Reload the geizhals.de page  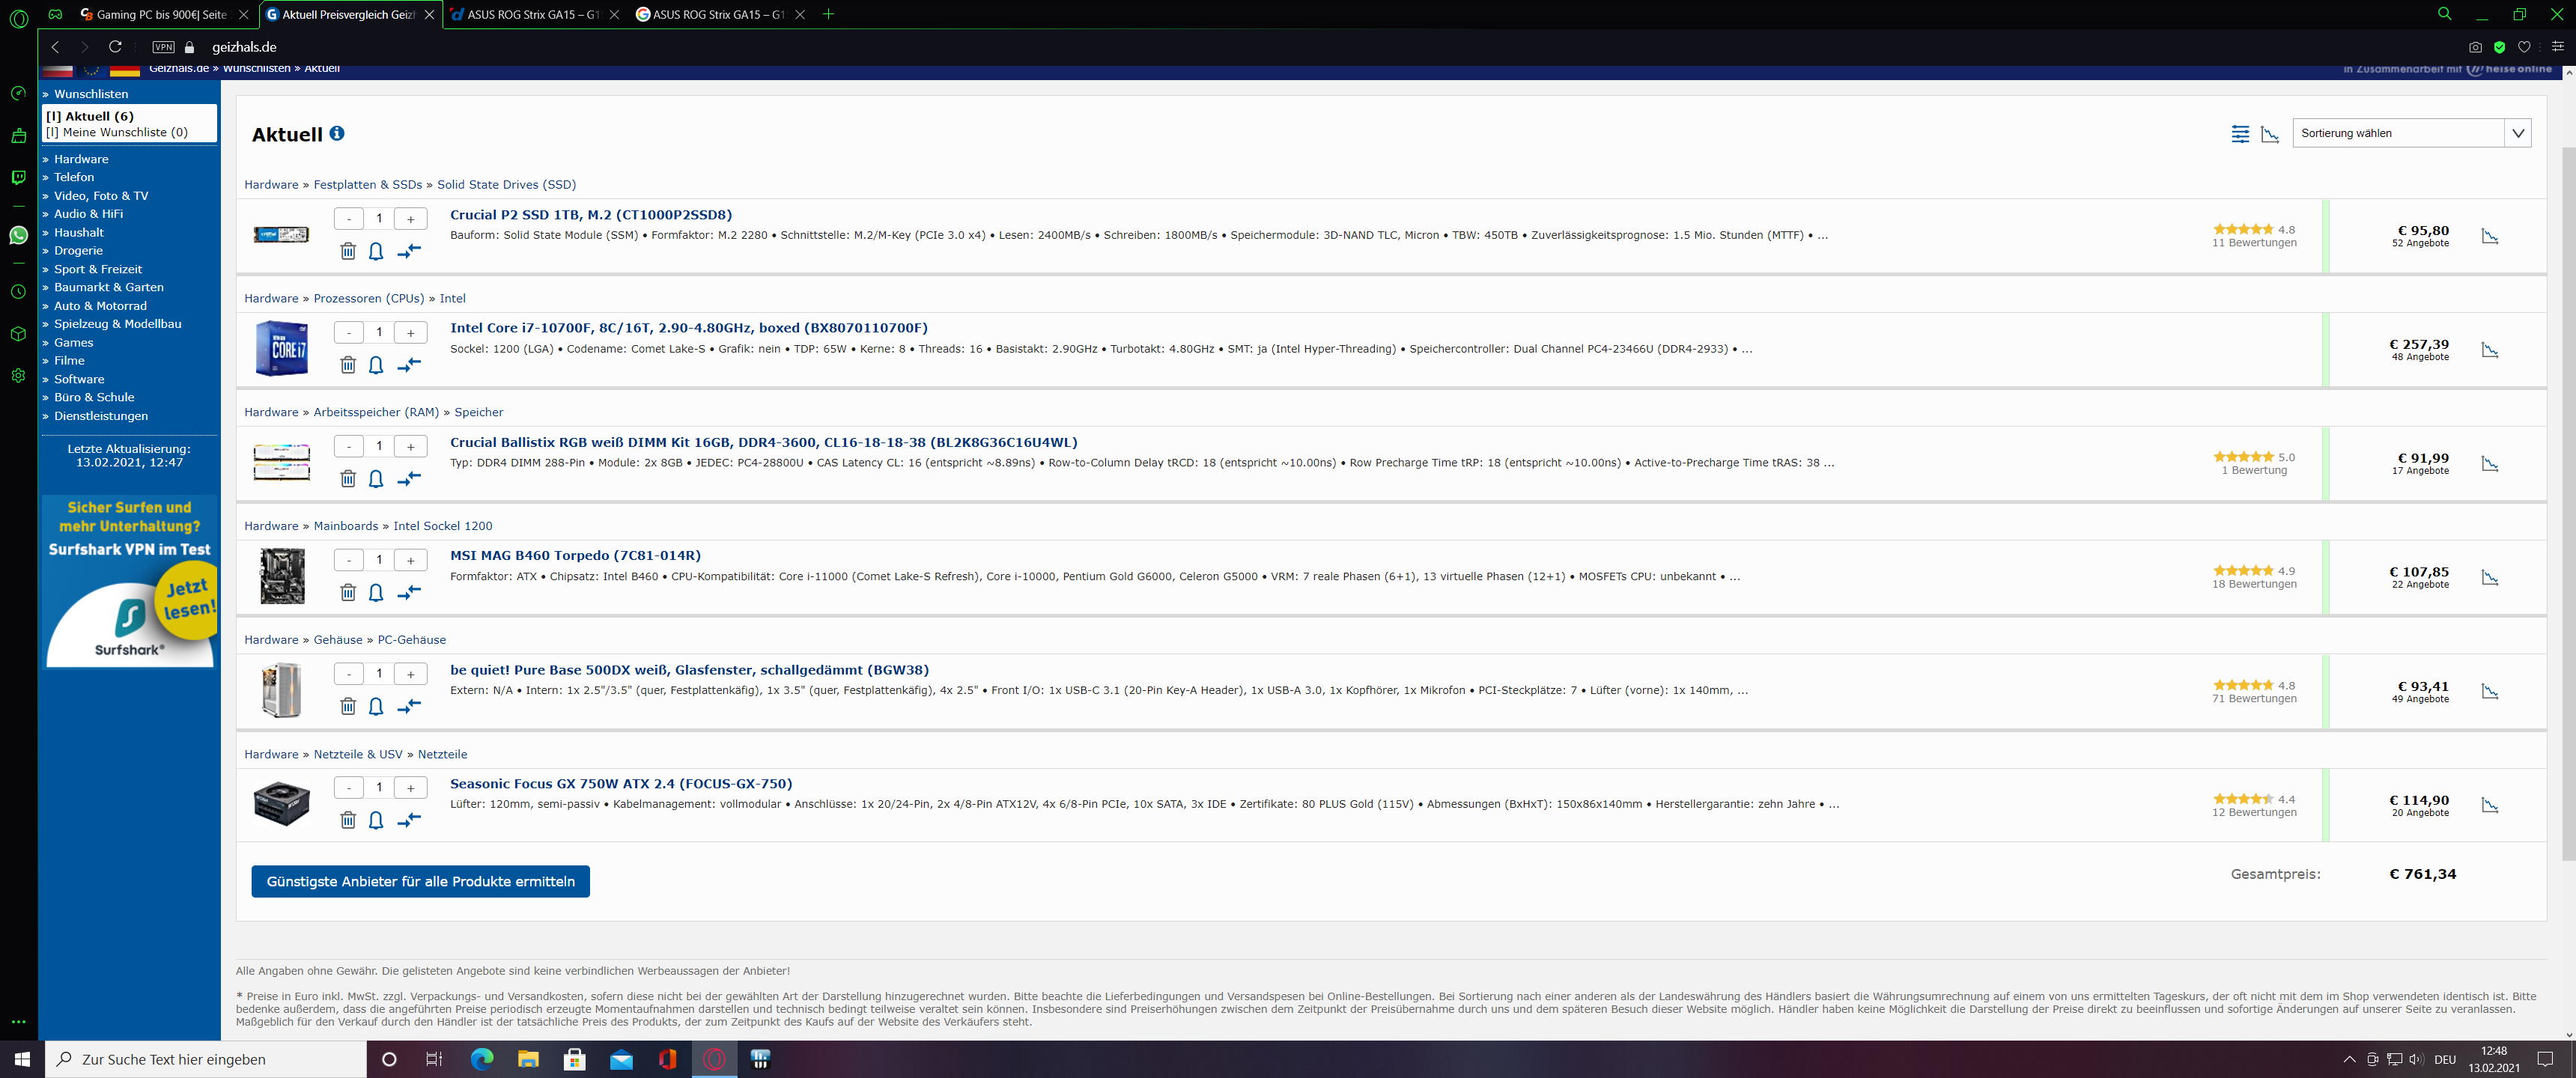[x=115, y=47]
